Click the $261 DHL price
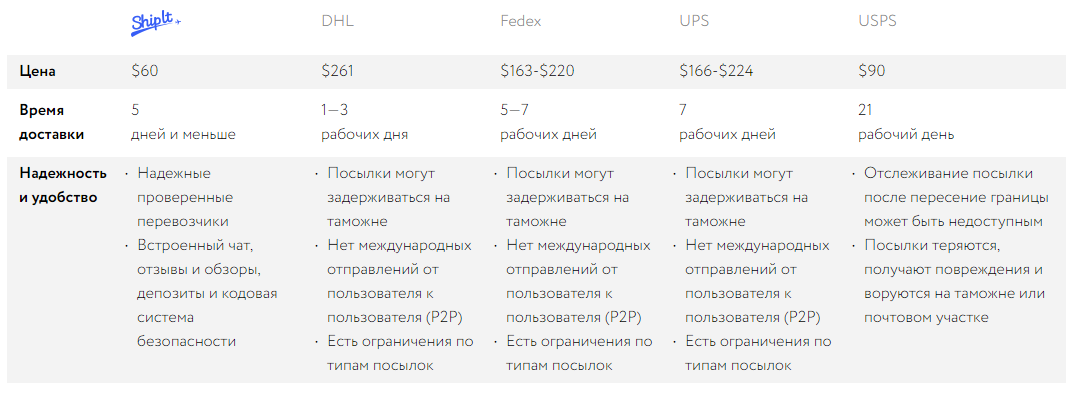This screenshot has height=396, width=1074. pos(338,71)
